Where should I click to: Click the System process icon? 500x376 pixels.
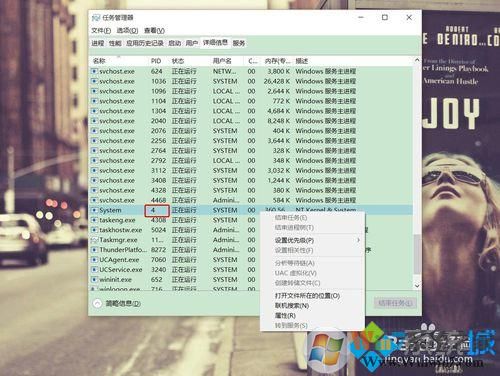pos(95,210)
